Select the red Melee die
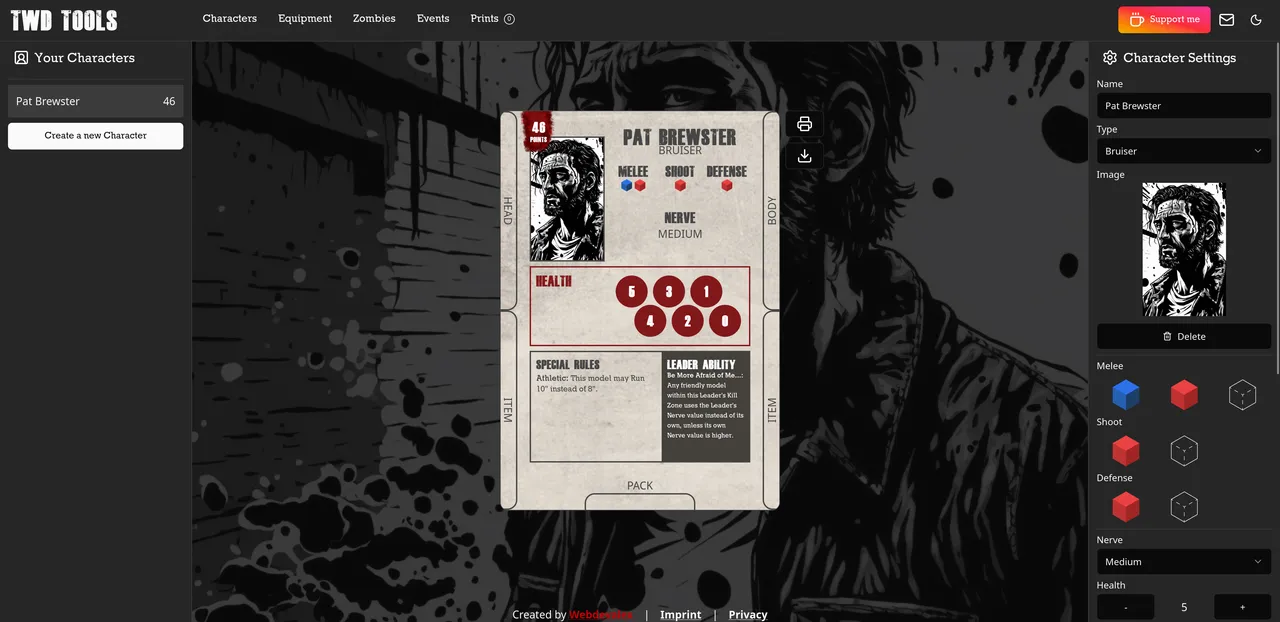1280x622 pixels. click(x=1184, y=394)
